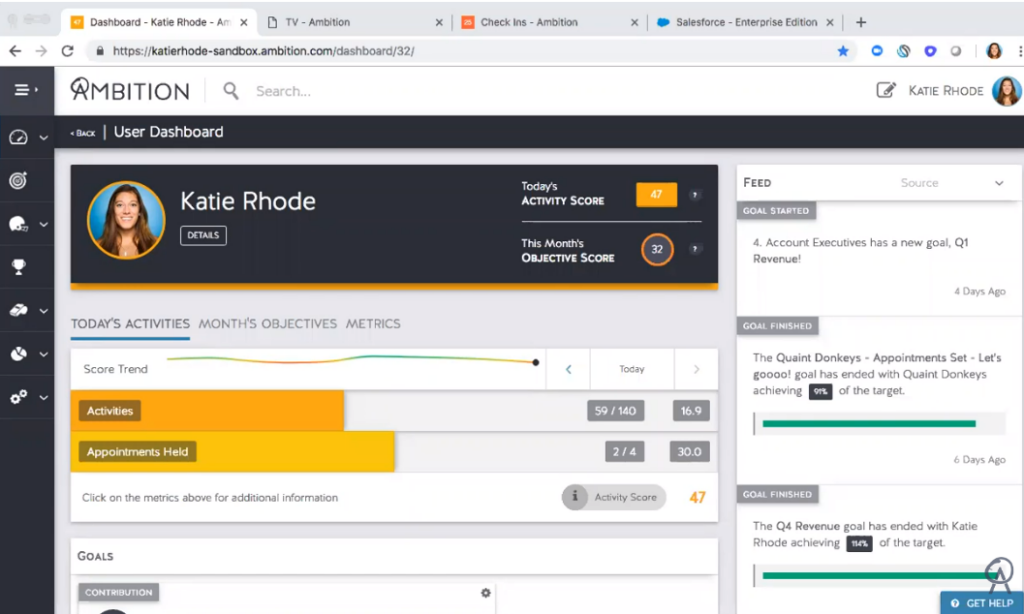This screenshot has width=1024, height=614.
Task: Click the gray sphere browser extension icon
Action: [x=955, y=51]
